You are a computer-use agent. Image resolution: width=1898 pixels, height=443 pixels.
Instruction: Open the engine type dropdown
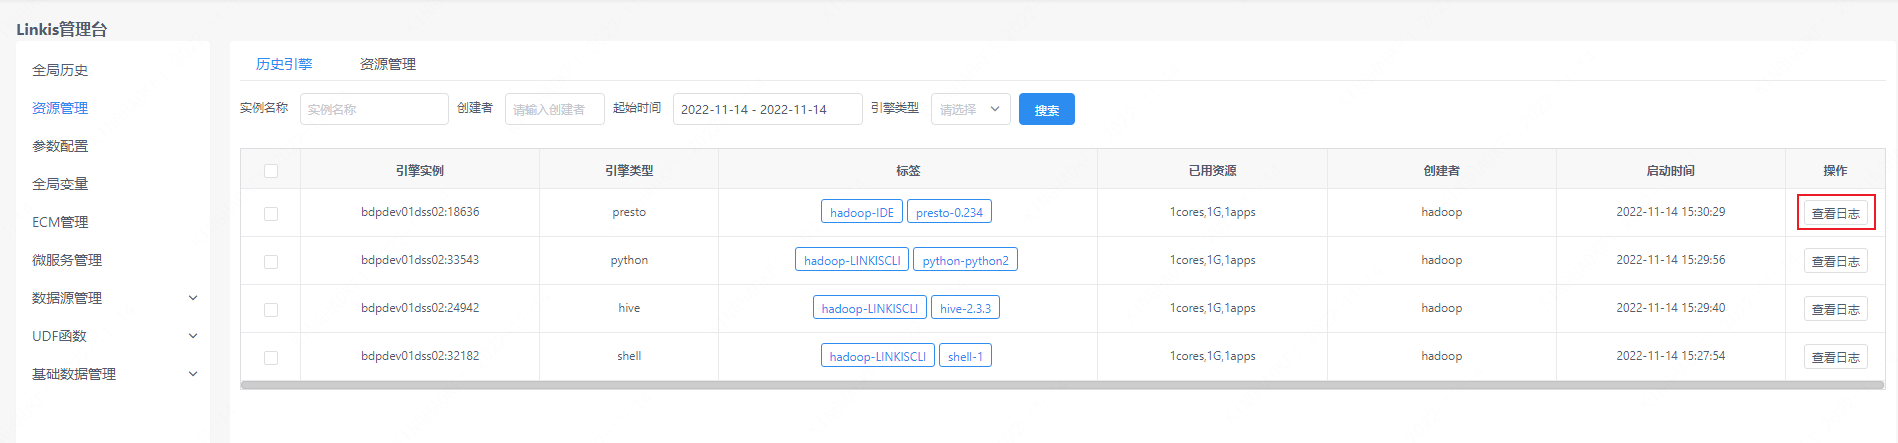pos(970,109)
